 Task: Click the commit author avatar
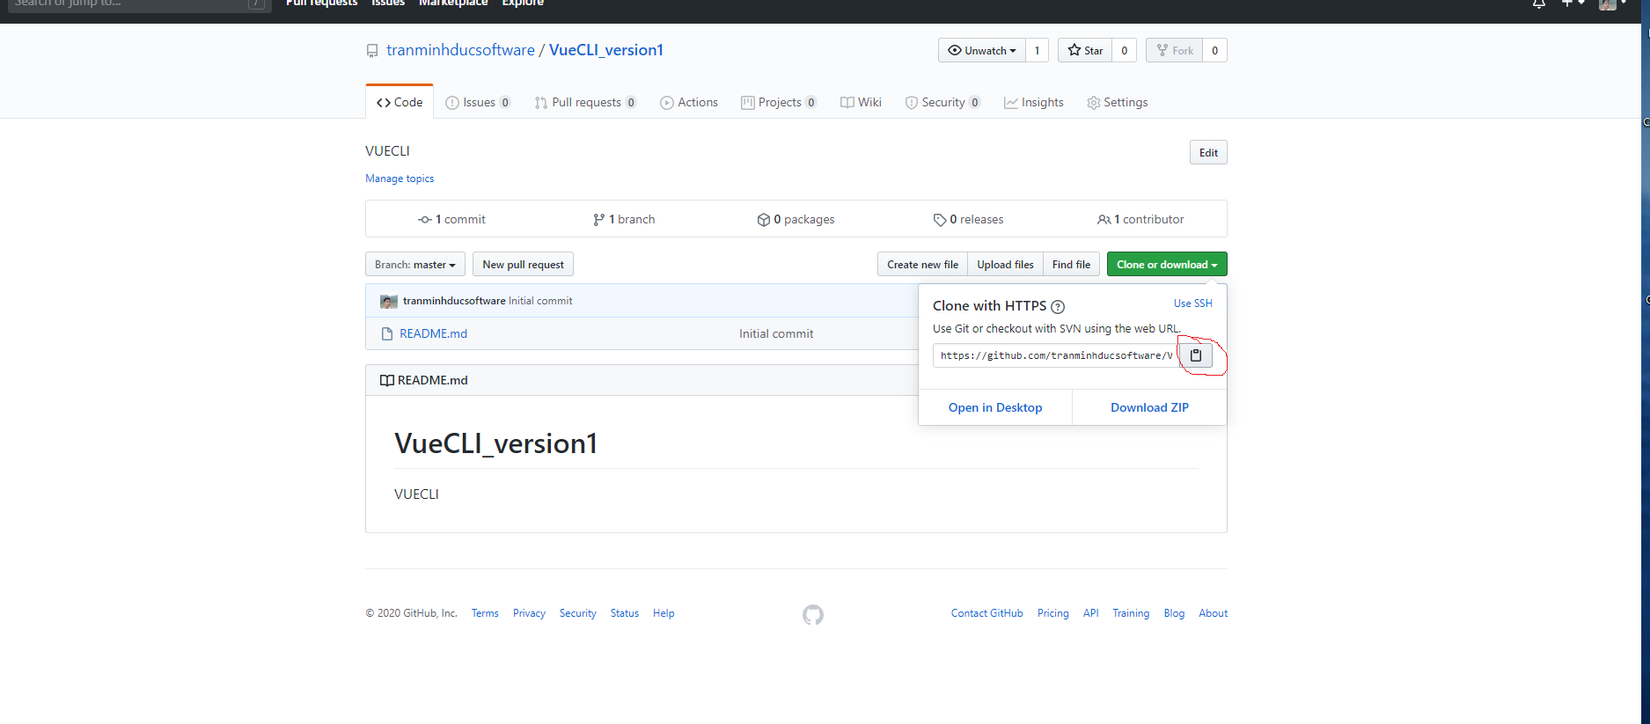[x=389, y=301]
